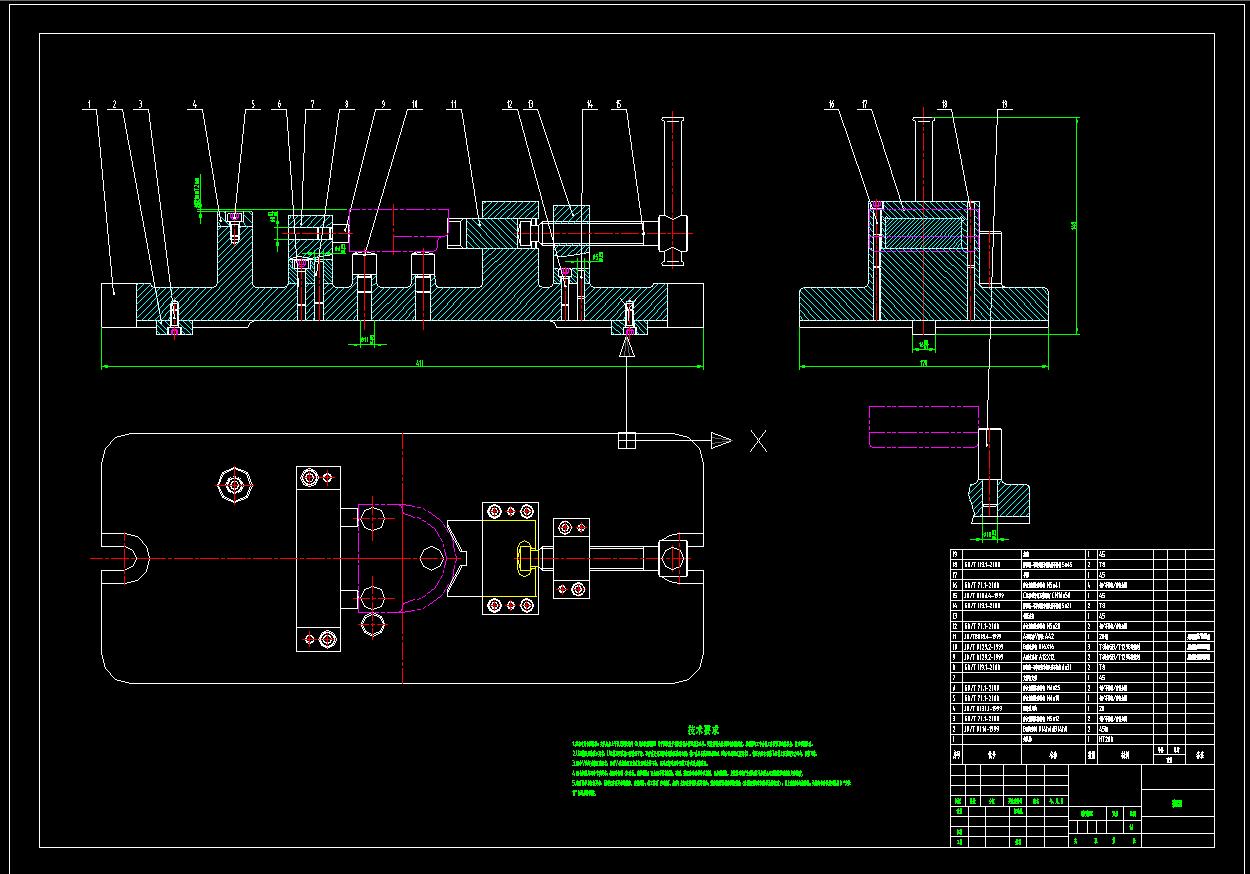The height and width of the screenshot is (874, 1250).
Task: Select part balloon number 16 in side view
Action: coord(831,103)
